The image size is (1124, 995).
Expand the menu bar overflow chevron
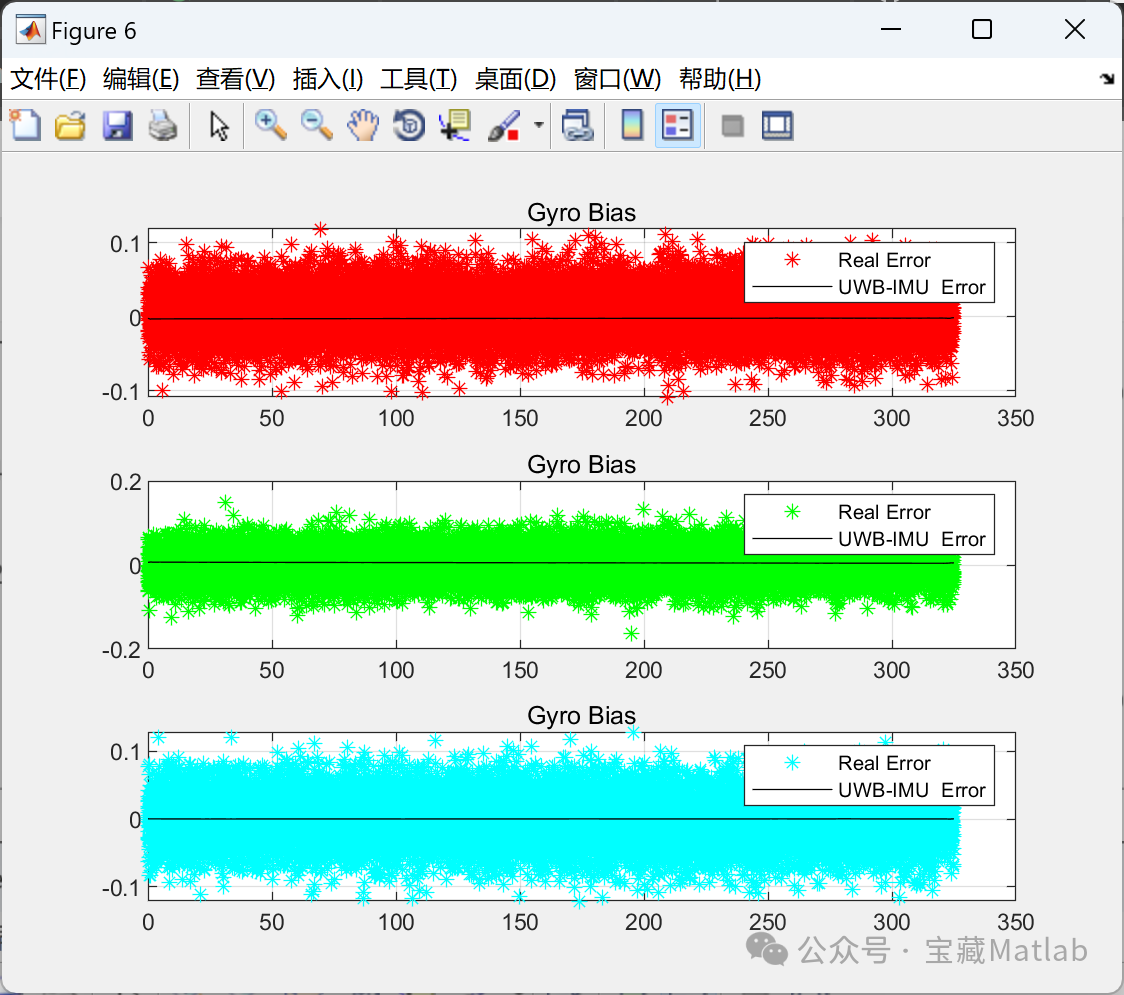coord(1107,78)
